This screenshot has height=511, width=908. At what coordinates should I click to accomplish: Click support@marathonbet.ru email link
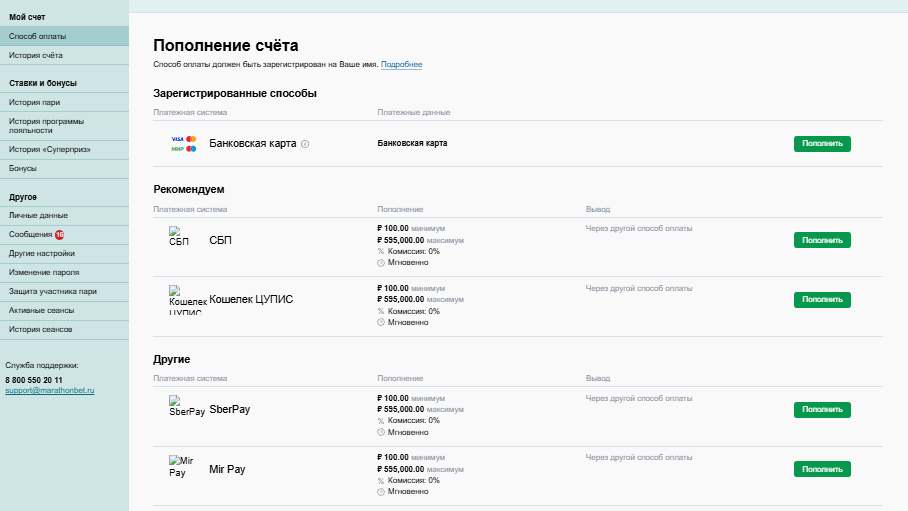tap(49, 390)
